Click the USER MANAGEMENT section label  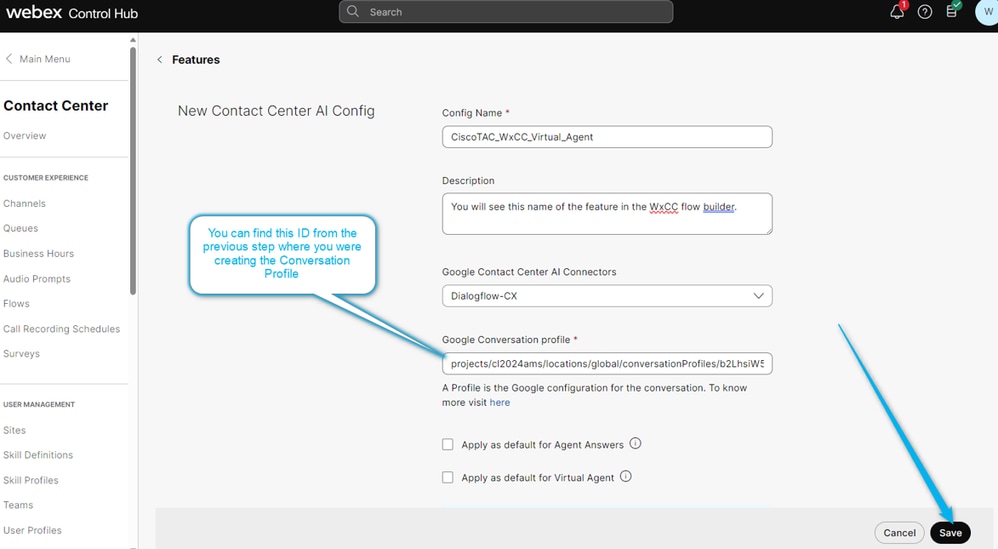point(39,404)
